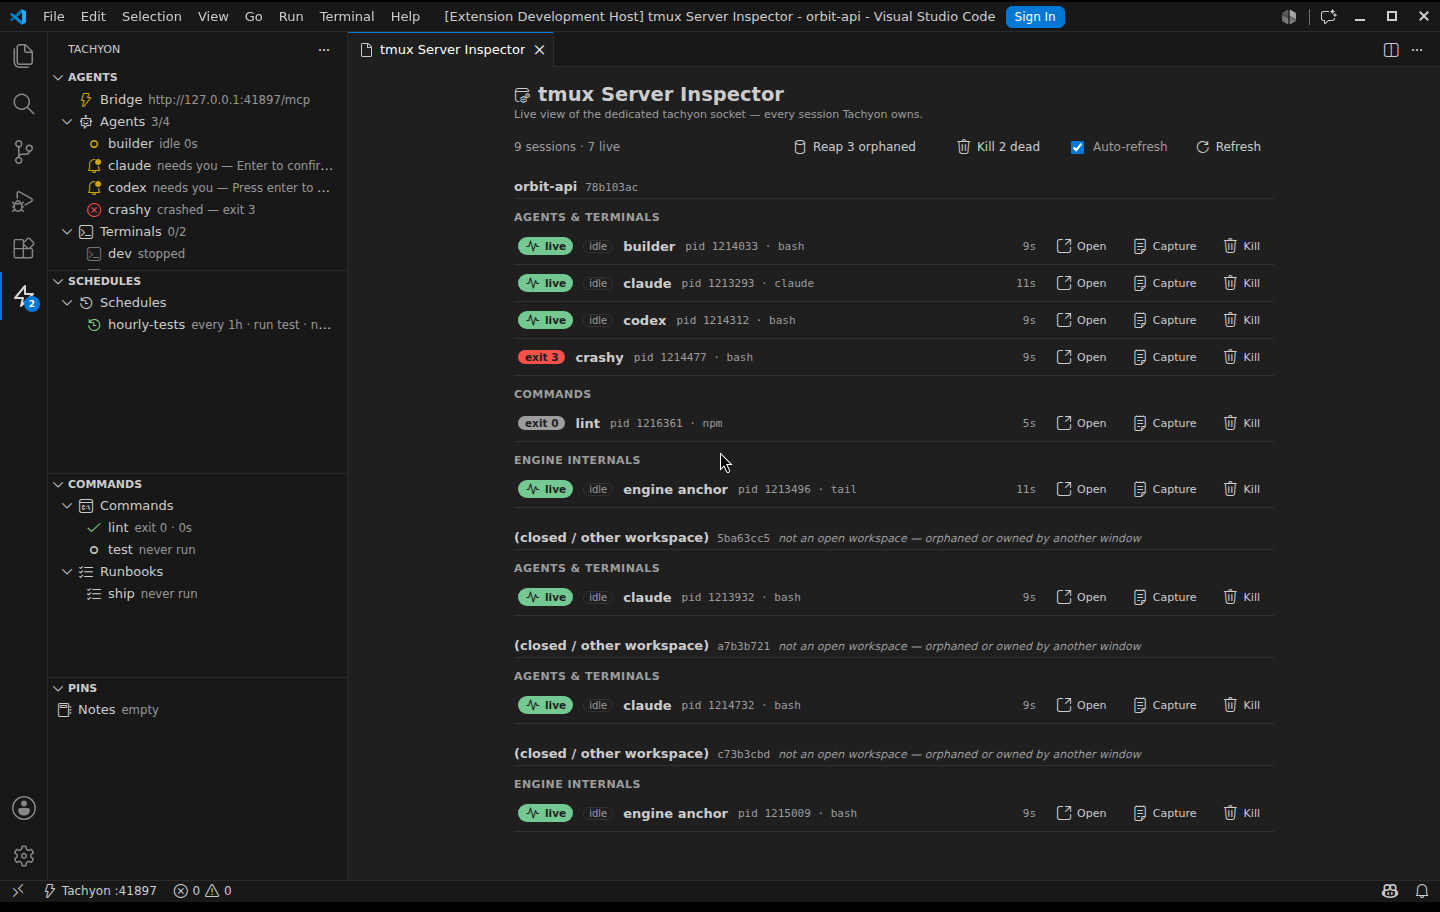Click the chat toggle icon in title bar
This screenshot has height=912, width=1440.
pyautogui.click(x=1328, y=16)
